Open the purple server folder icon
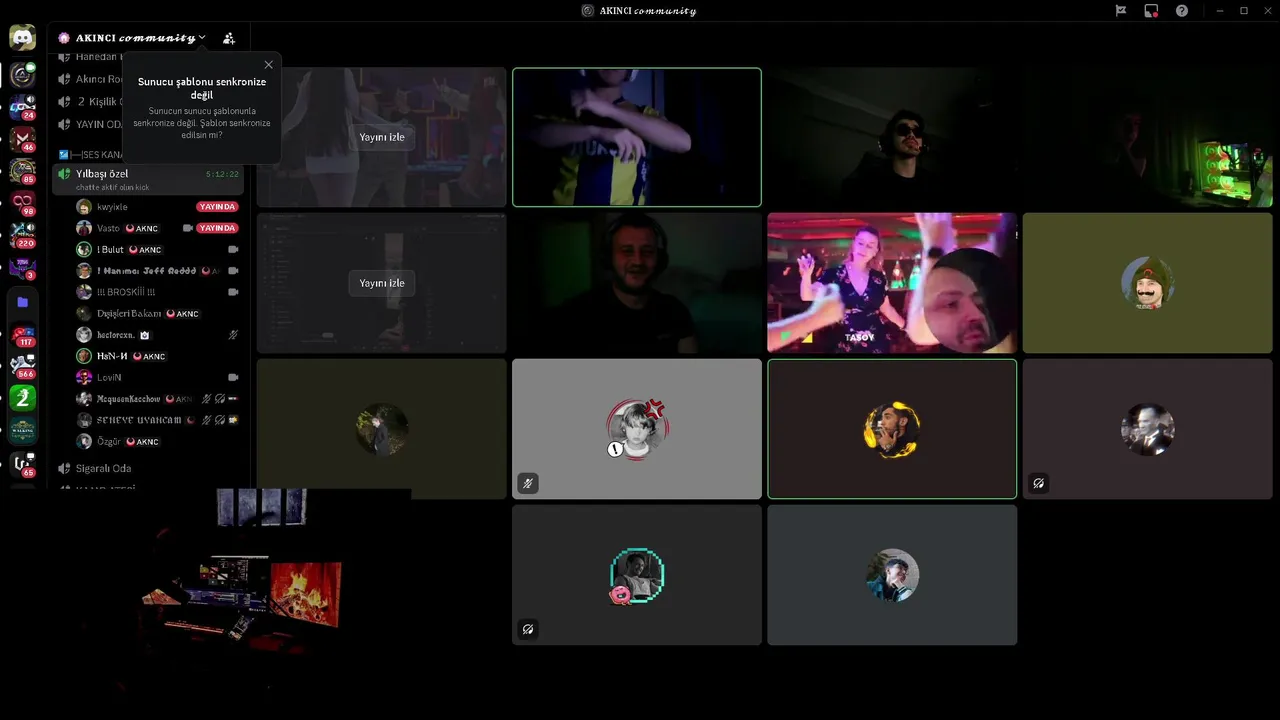Viewport: 1280px width, 720px height. pos(22,302)
